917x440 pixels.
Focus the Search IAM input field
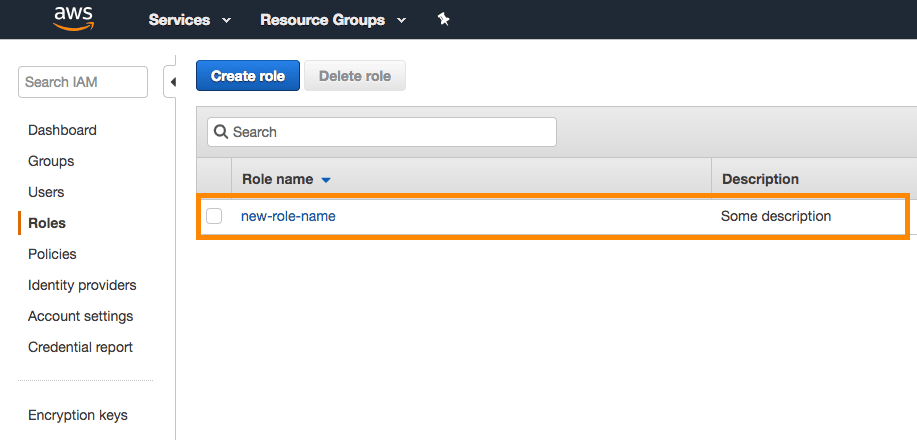coord(82,82)
